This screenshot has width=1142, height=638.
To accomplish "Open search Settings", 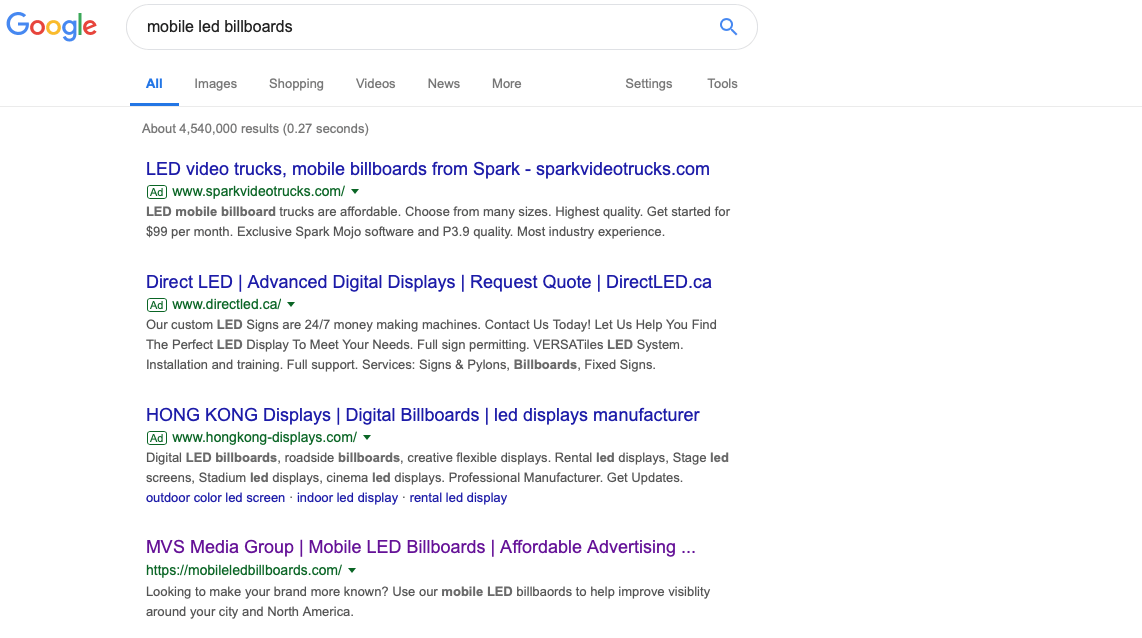I will point(648,84).
